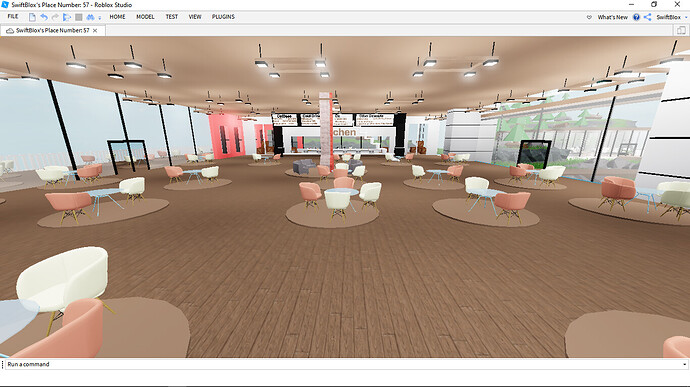Click the binoculars Find icon
690x387 pixels.
pyautogui.click(x=90, y=17)
